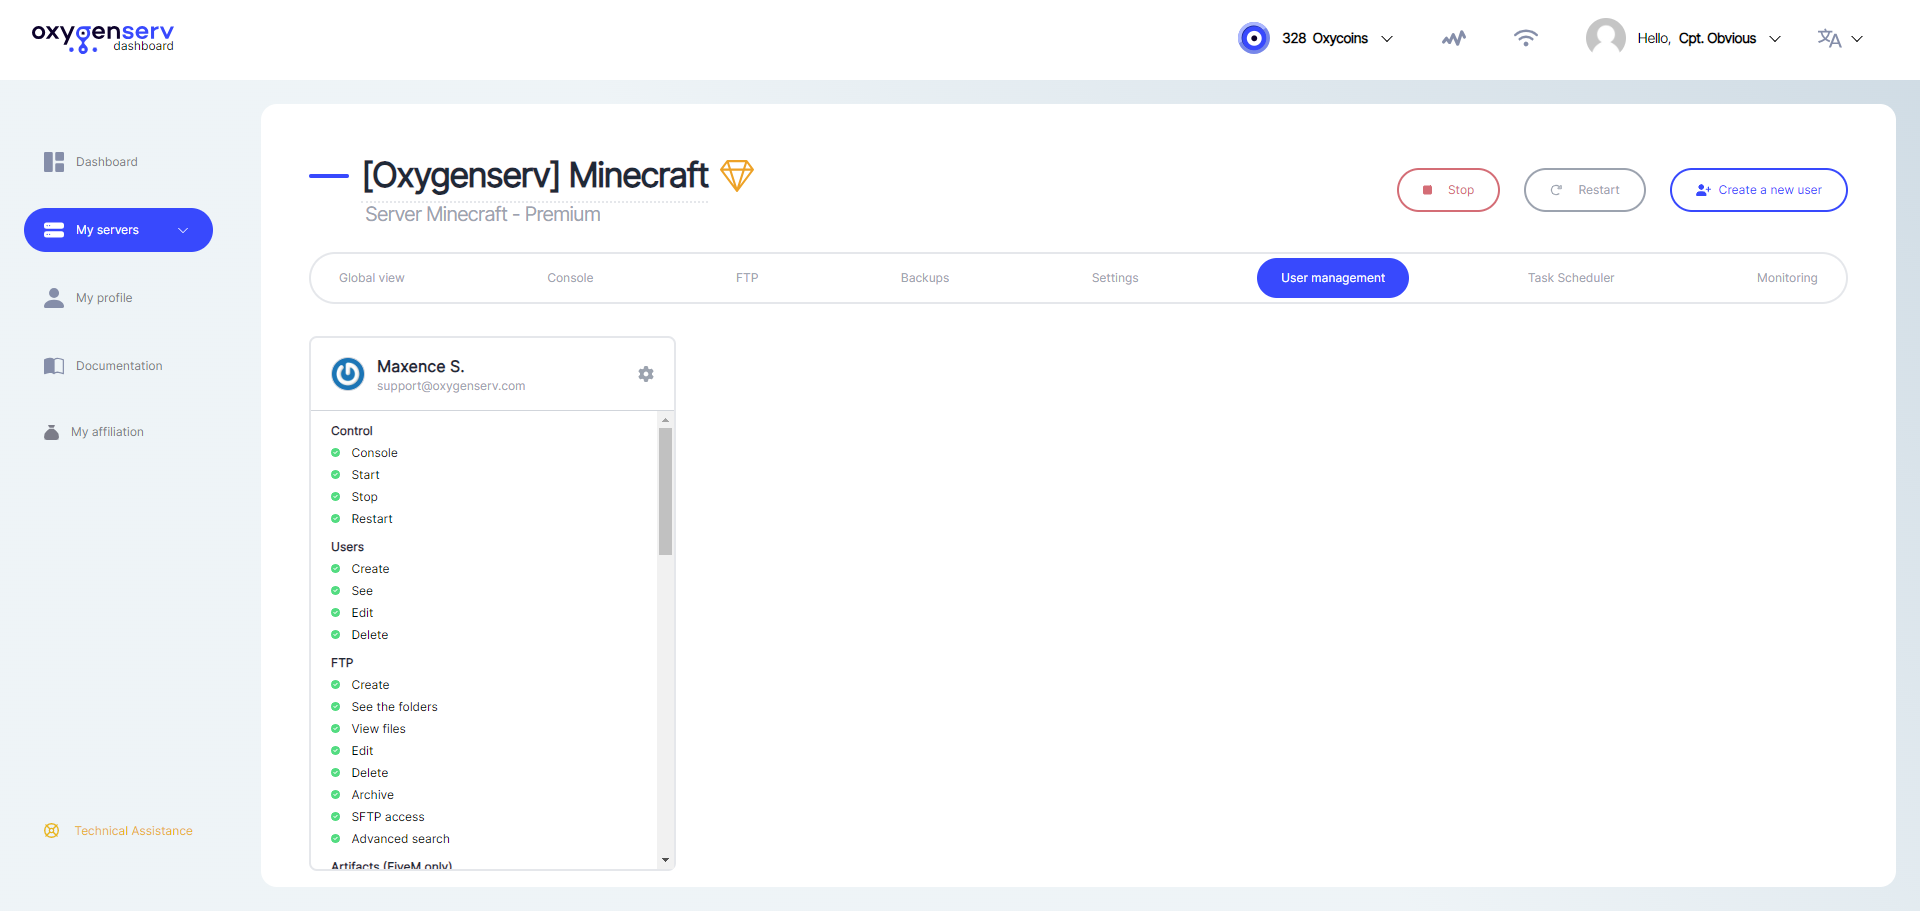Image resolution: width=1920 pixels, height=911 pixels.
Task: Click the My affiliation bag icon
Action: pos(51,432)
